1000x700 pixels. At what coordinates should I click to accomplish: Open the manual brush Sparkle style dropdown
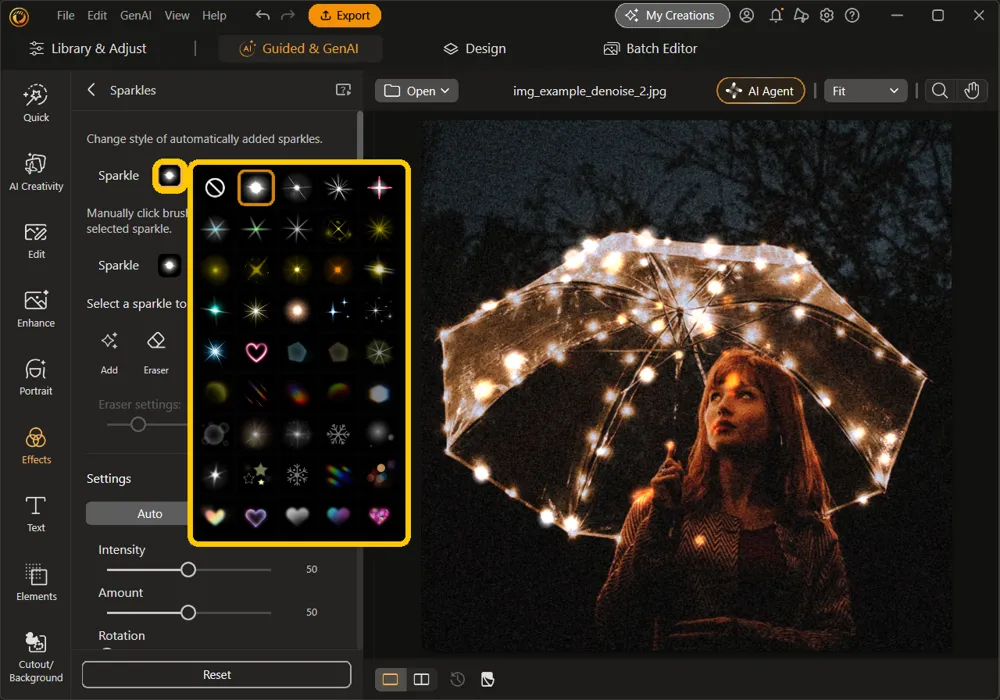[x=170, y=265]
